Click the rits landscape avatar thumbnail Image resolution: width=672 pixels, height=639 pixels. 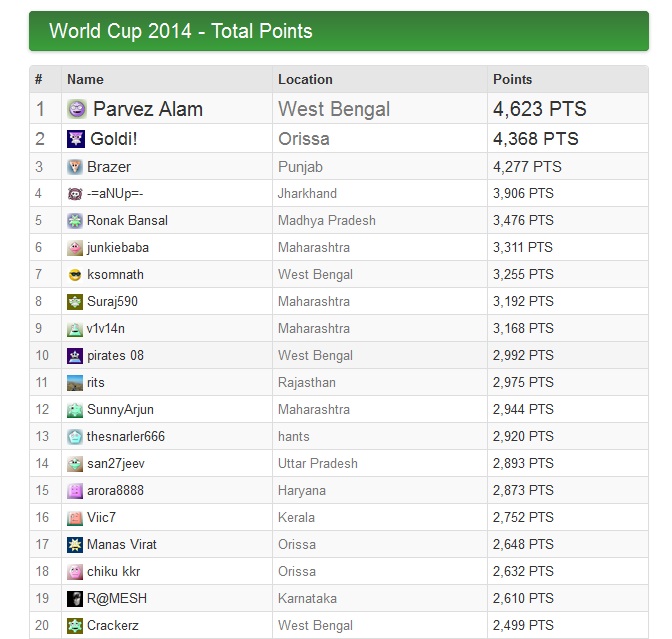(75, 382)
